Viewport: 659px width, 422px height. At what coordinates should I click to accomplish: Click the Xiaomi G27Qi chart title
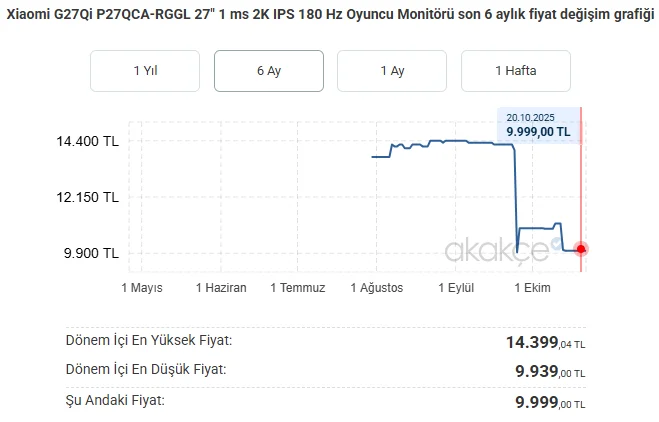329,18
